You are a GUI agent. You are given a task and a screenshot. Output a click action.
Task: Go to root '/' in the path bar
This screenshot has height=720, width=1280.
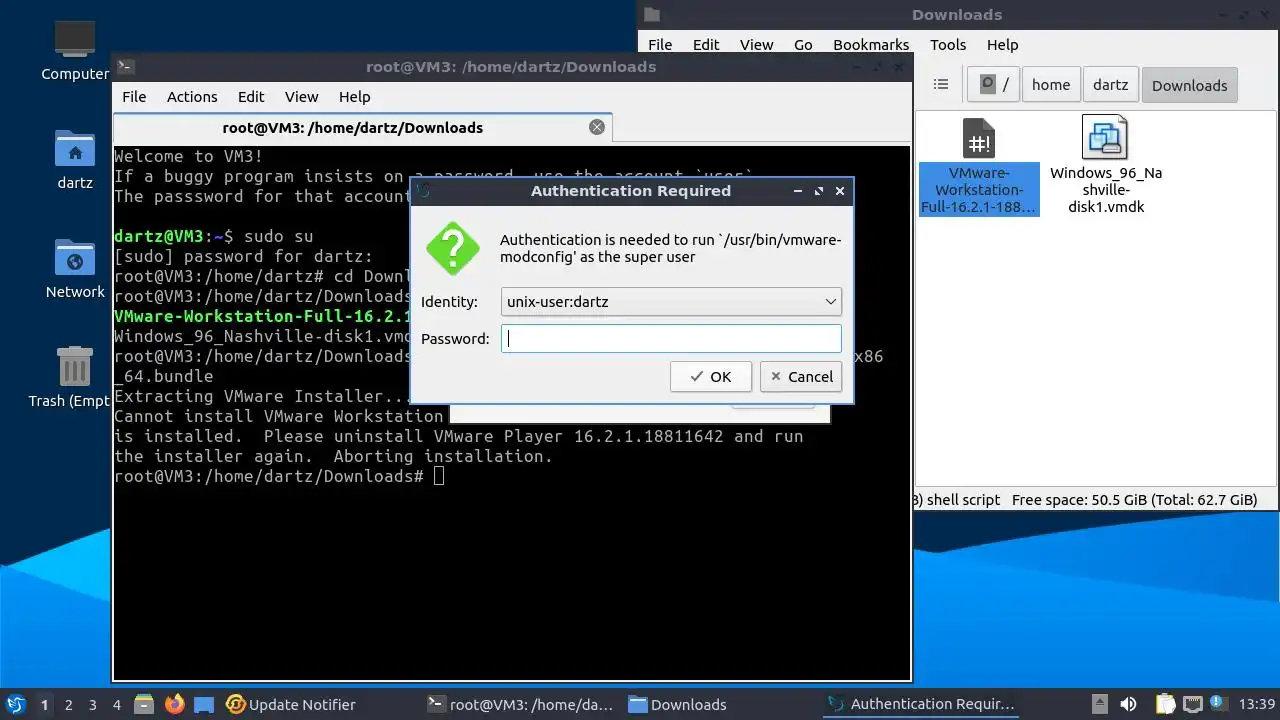coord(993,85)
